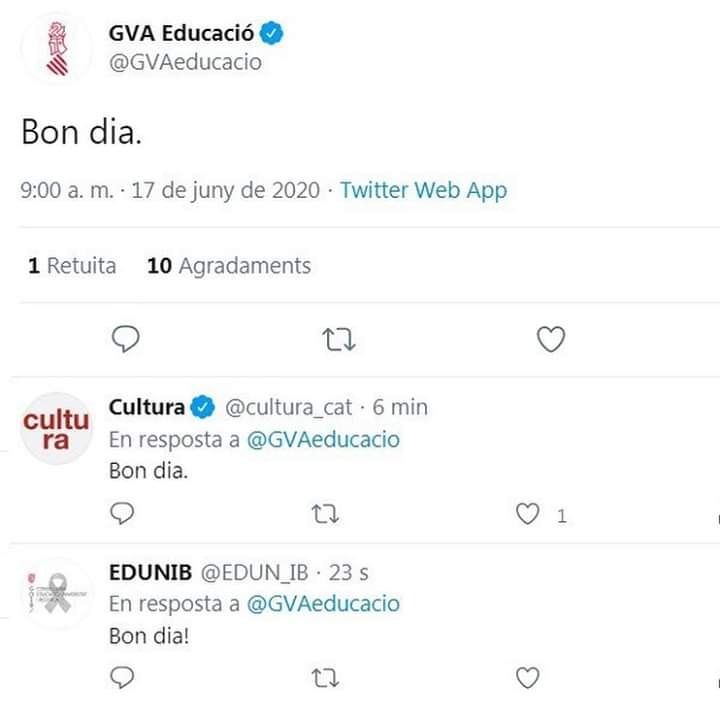The width and height of the screenshot is (720, 719).
Task: Open @GVAeducacio mention in EDUNIB's reply
Action: [x=323, y=604]
